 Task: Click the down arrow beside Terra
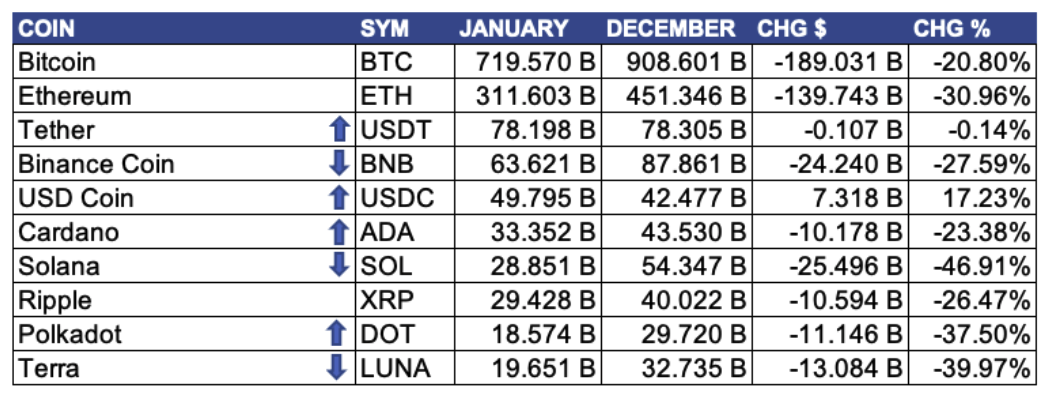pyautogui.click(x=340, y=367)
